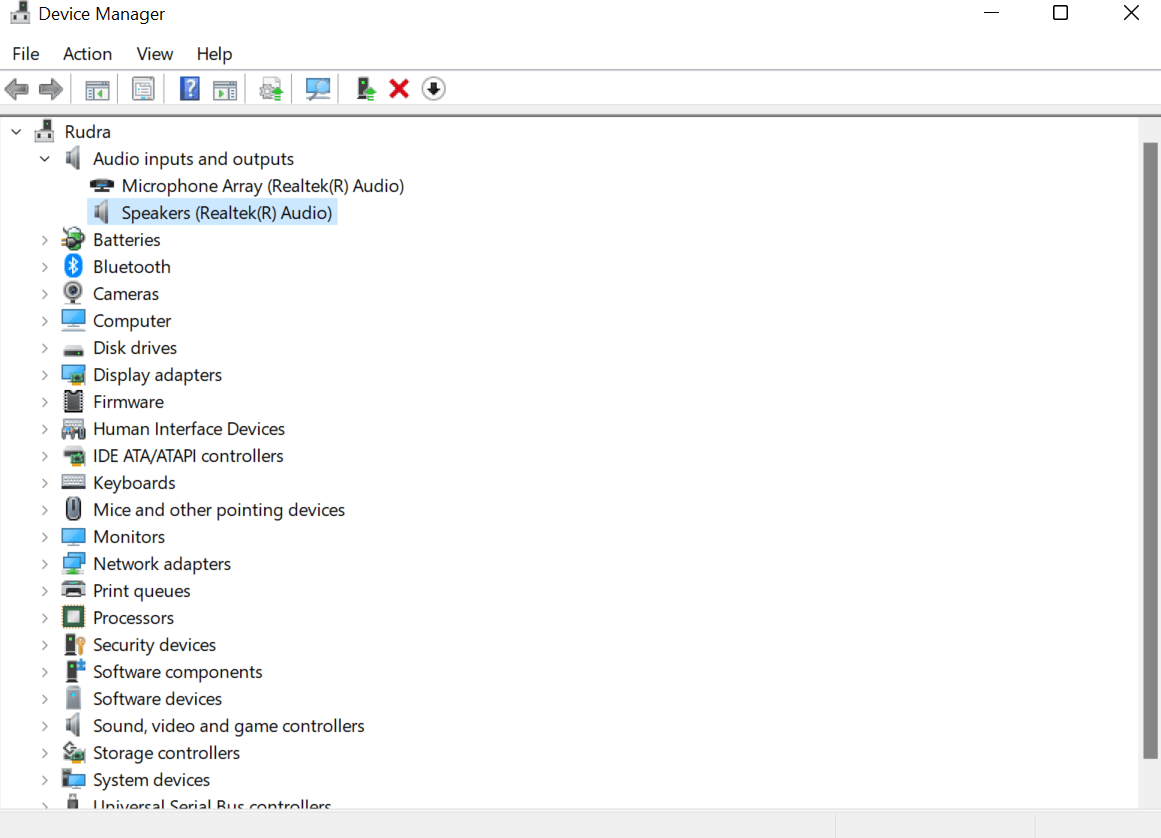The width and height of the screenshot is (1161, 838).
Task: Scan for hardware changes
Action: tap(317, 88)
